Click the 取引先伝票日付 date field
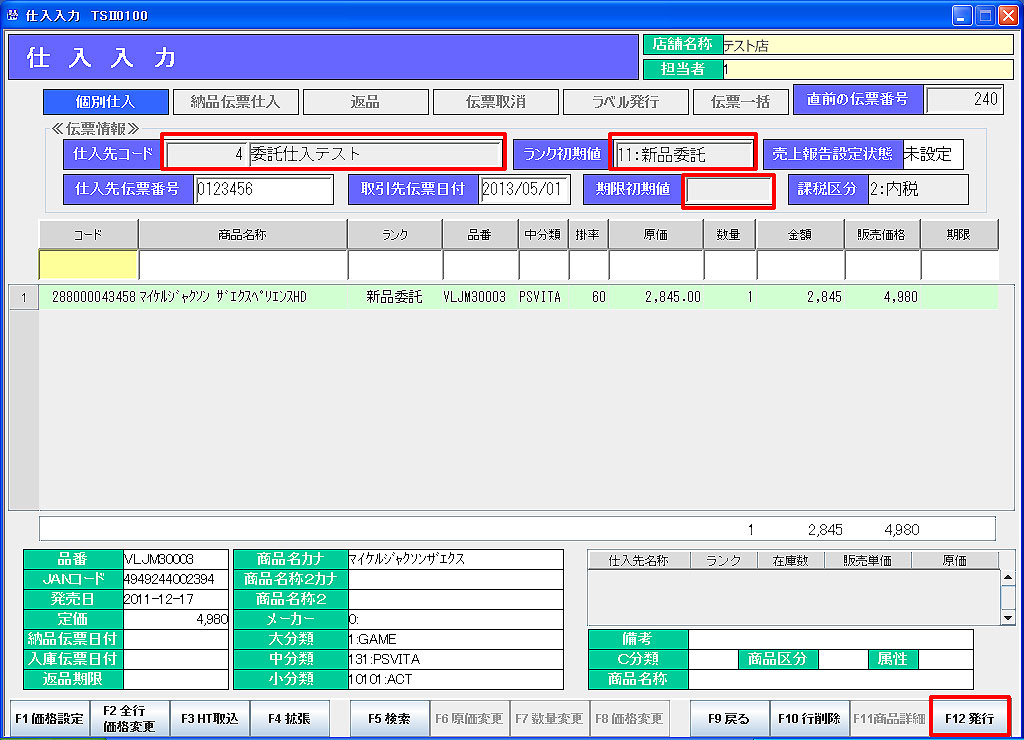This screenshot has height=740, width=1024. point(524,189)
